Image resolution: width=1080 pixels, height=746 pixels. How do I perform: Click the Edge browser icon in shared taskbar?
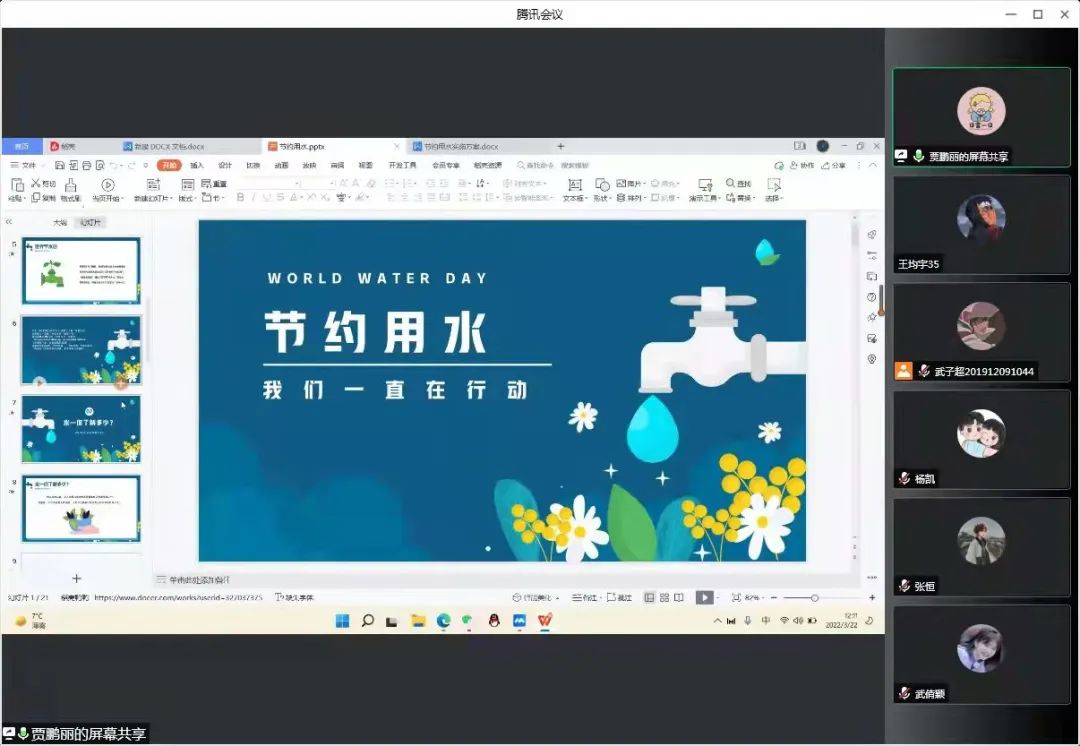click(x=444, y=621)
